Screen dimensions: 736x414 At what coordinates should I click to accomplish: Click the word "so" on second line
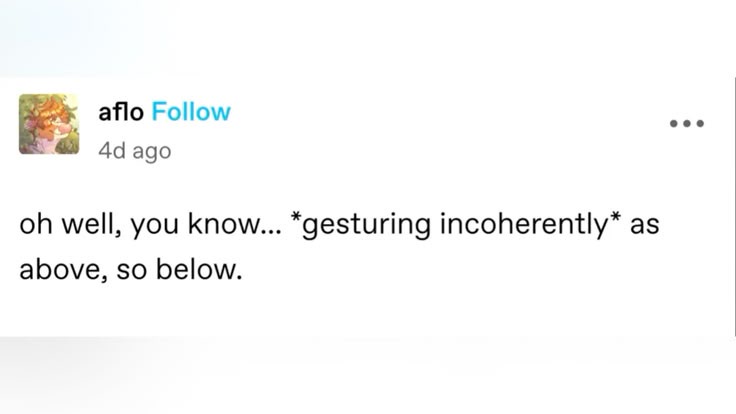[133, 271]
